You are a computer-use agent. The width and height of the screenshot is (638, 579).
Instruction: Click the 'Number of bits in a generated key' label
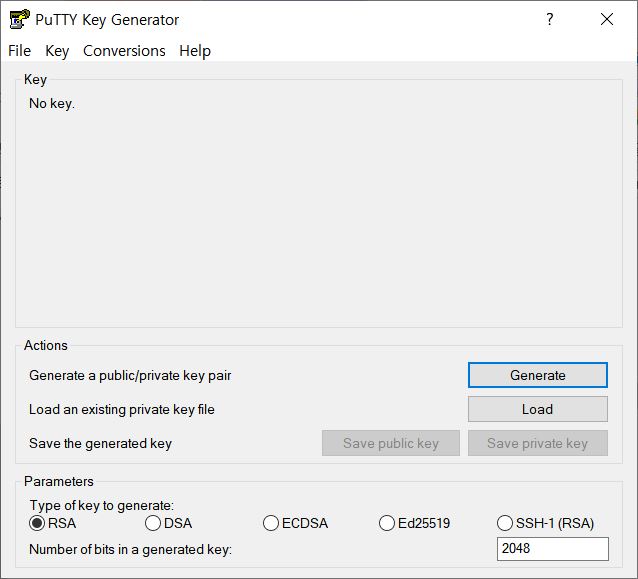click(130, 549)
